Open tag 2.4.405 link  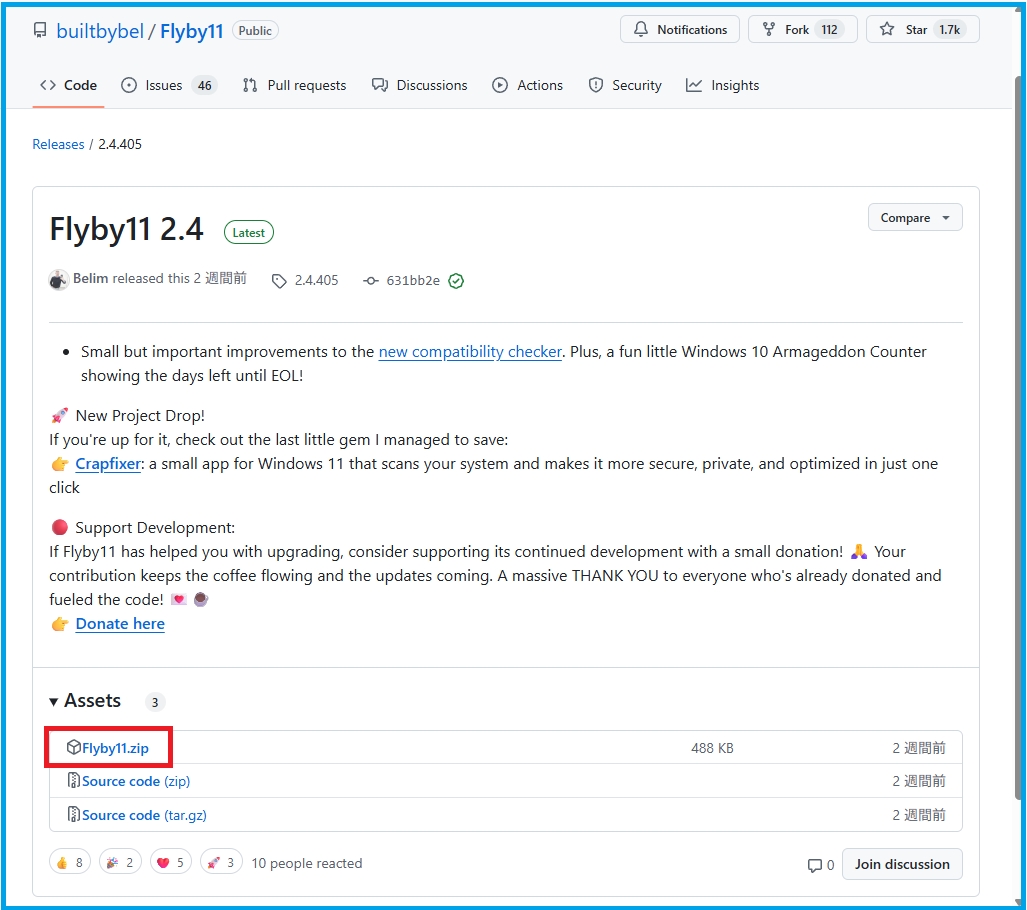tap(316, 280)
